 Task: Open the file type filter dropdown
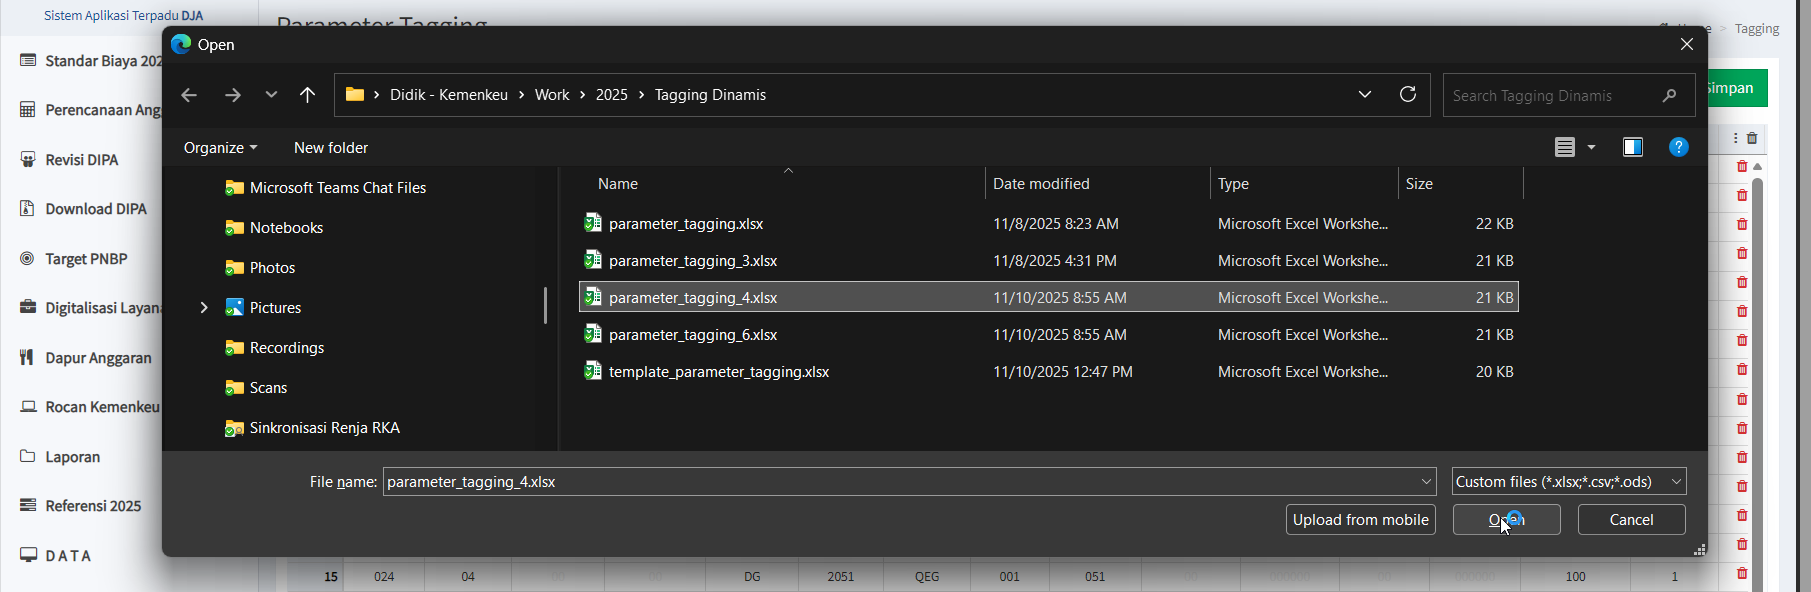[x=1568, y=482]
